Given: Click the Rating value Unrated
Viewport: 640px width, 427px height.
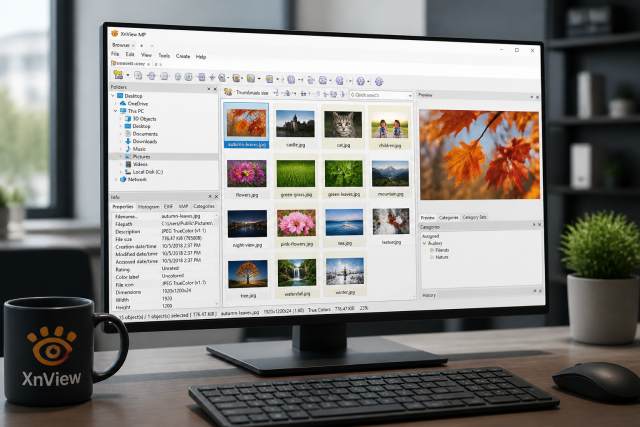Looking at the screenshot, I should tap(170, 268).
